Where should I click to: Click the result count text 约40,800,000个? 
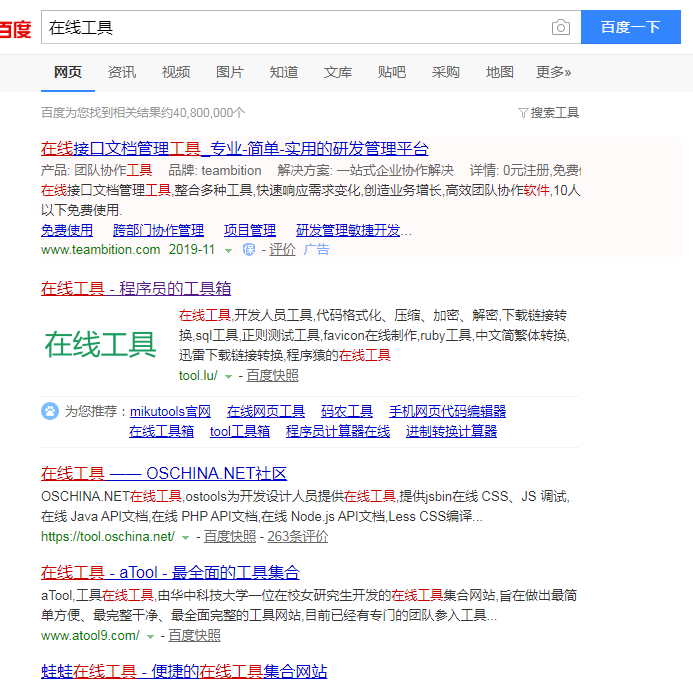click(203, 113)
